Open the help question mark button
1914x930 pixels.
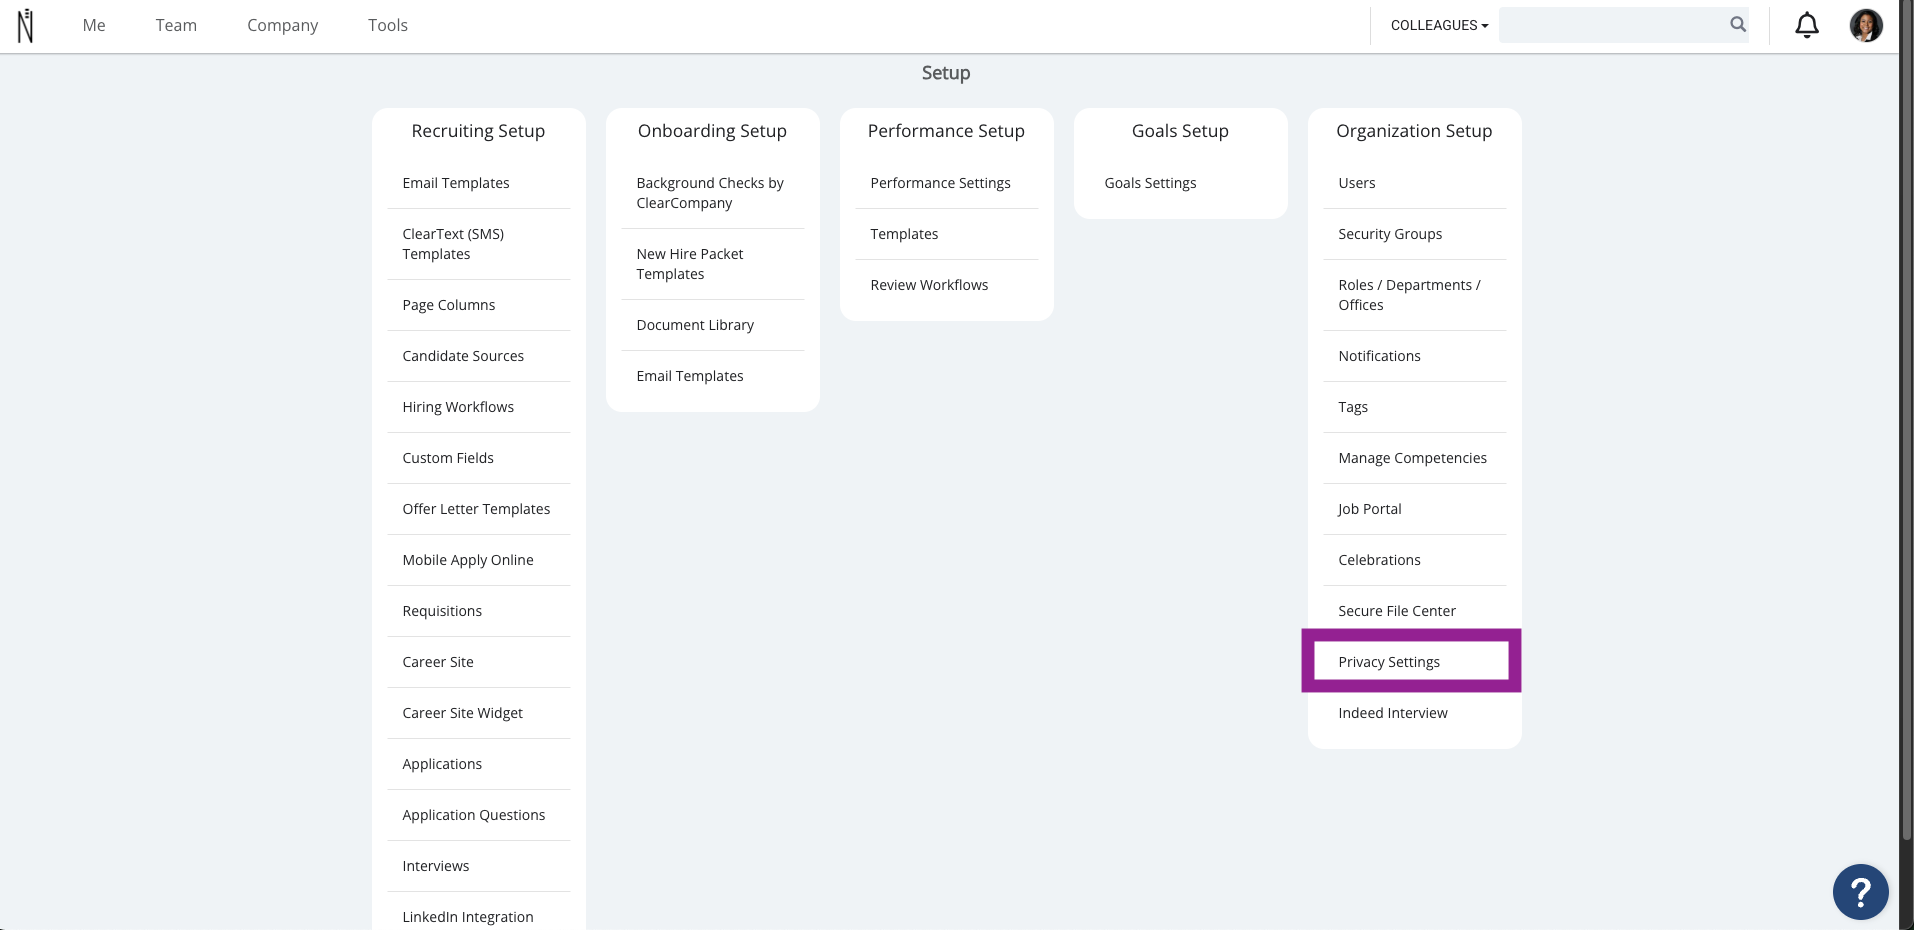point(1860,891)
